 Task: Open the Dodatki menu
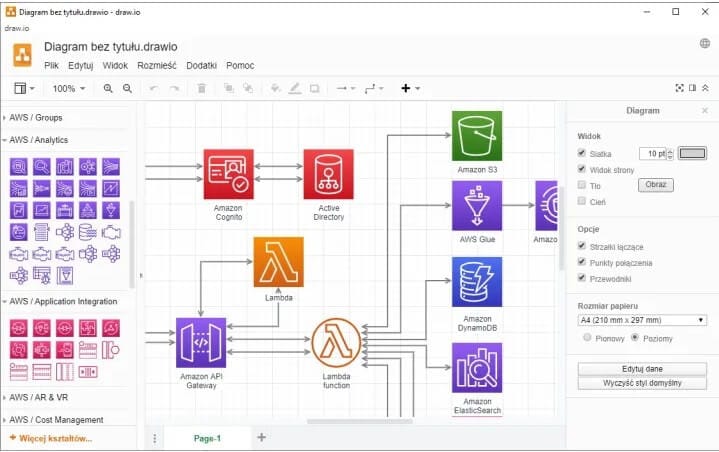tap(201, 66)
